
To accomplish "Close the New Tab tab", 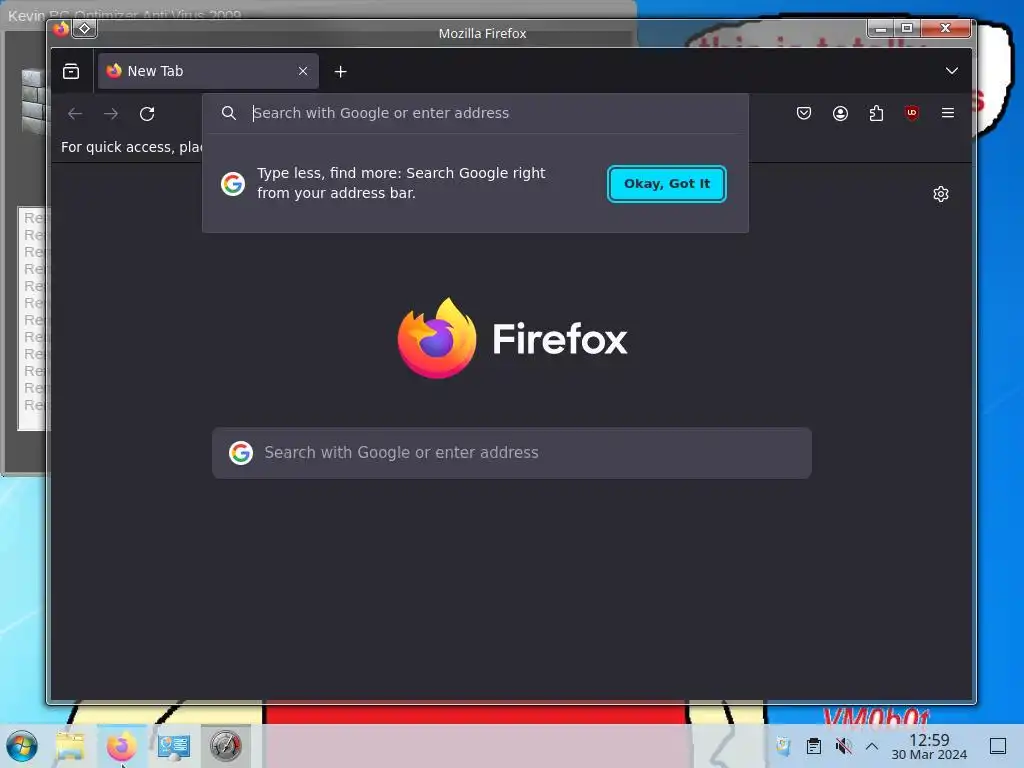I will tap(302, 71).
